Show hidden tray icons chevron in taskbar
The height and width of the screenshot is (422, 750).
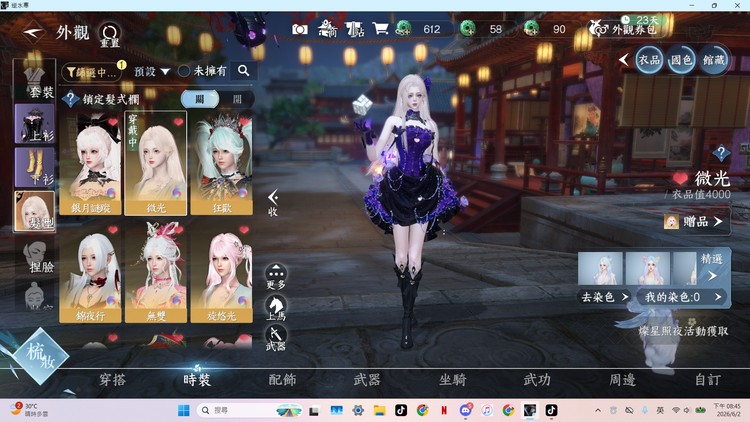click(598, 410)
